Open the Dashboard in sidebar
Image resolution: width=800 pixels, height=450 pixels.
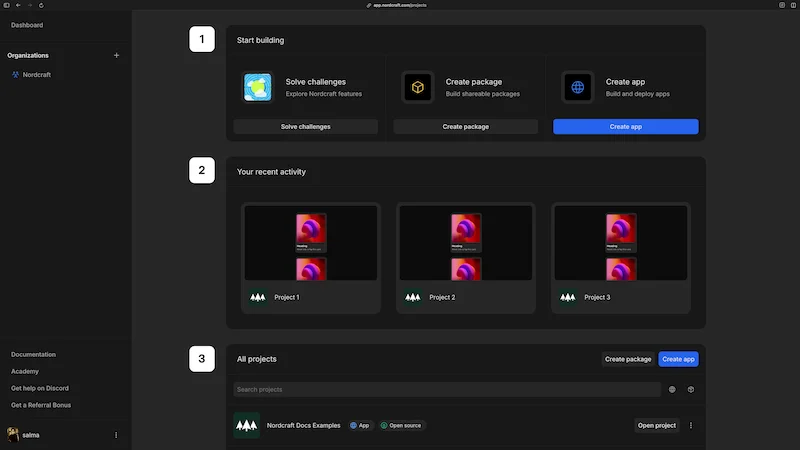pyautogui.click(x=27, y=25)
